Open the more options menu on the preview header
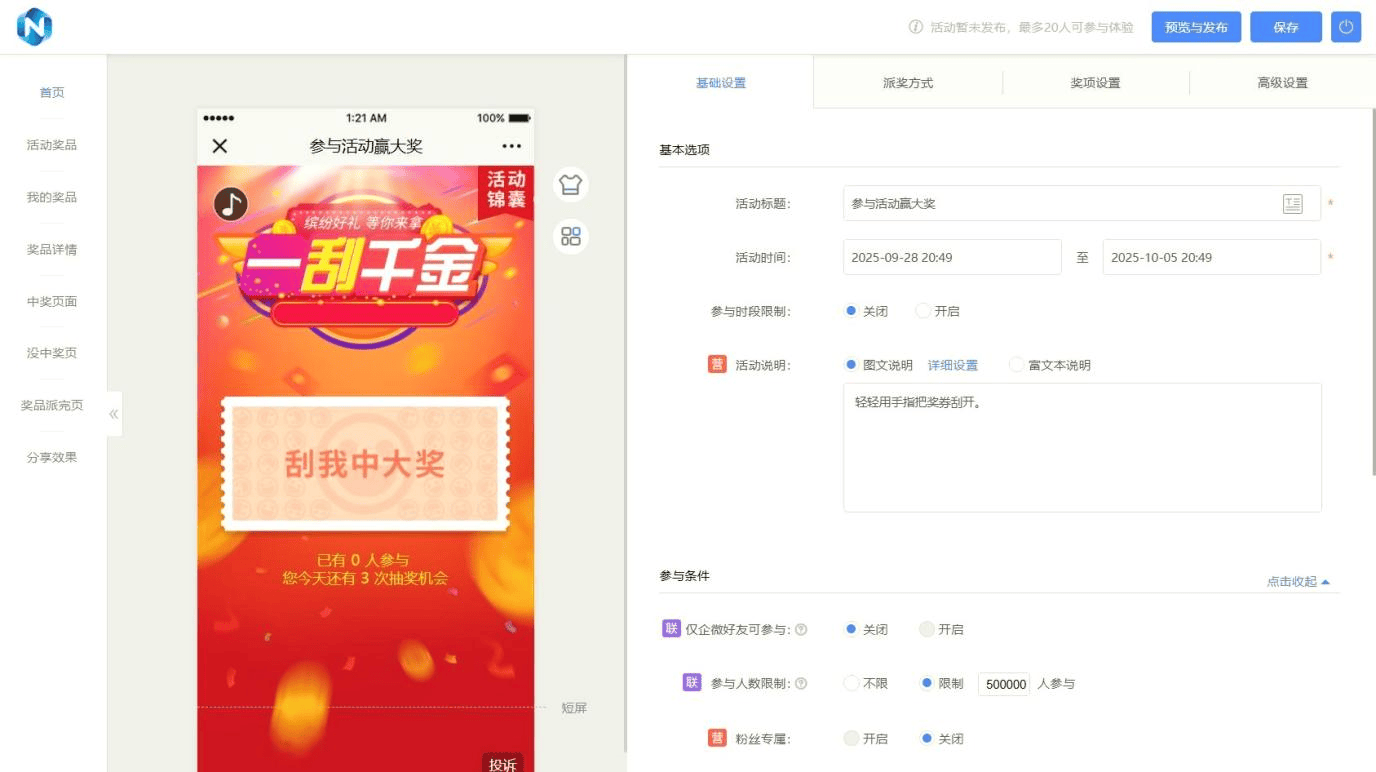 511,145
